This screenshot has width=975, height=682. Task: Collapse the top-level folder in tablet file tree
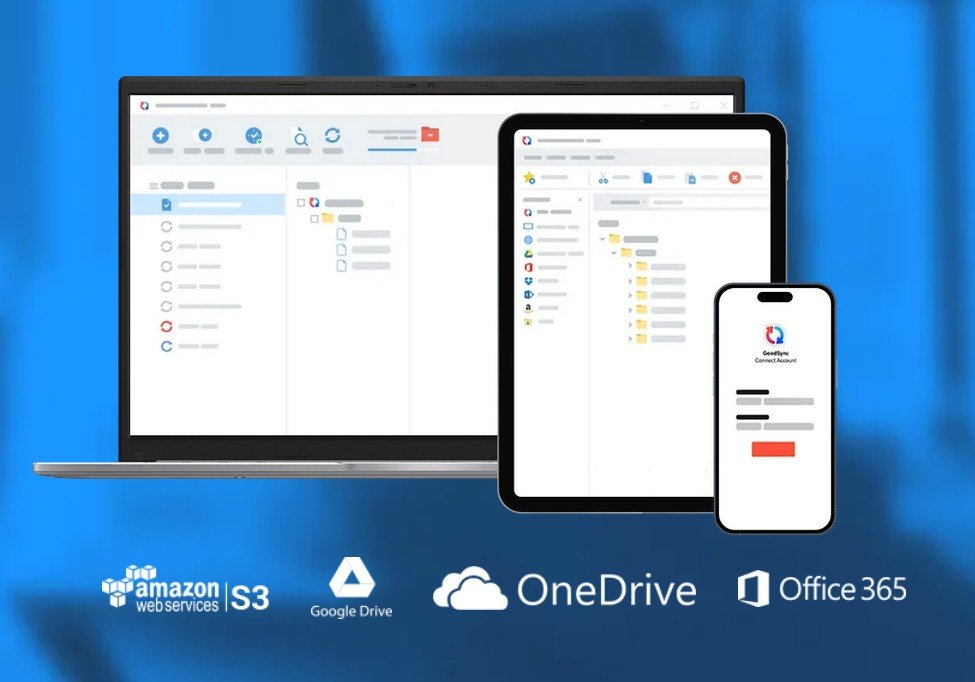point(602,239)
